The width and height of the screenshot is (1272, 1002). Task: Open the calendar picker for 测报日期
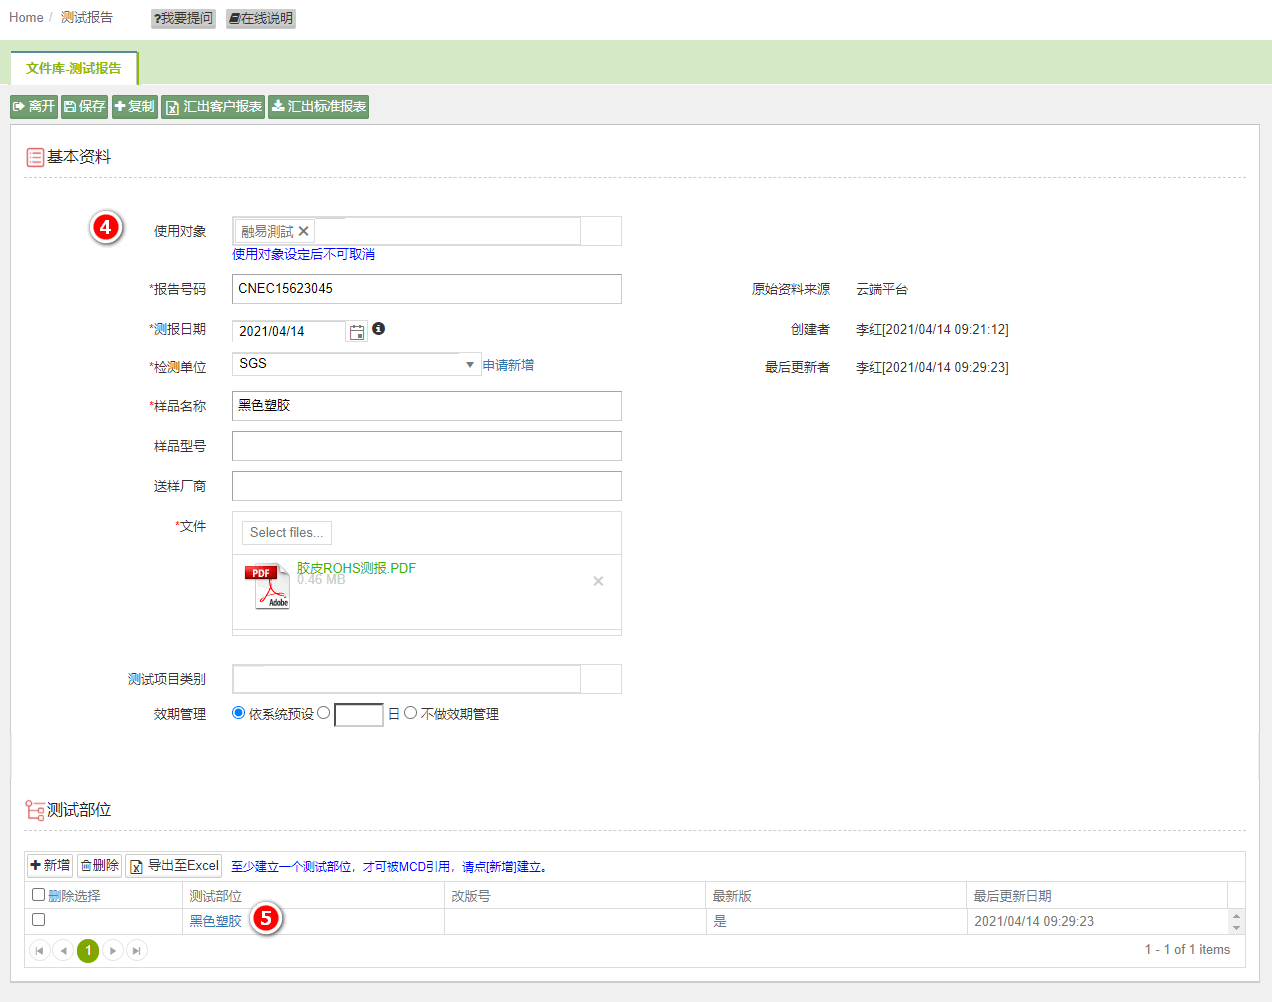[357, 332]
